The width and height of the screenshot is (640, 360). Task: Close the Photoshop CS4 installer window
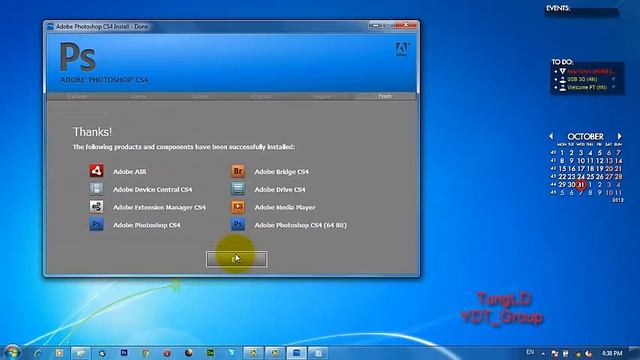tap(406, 25)
